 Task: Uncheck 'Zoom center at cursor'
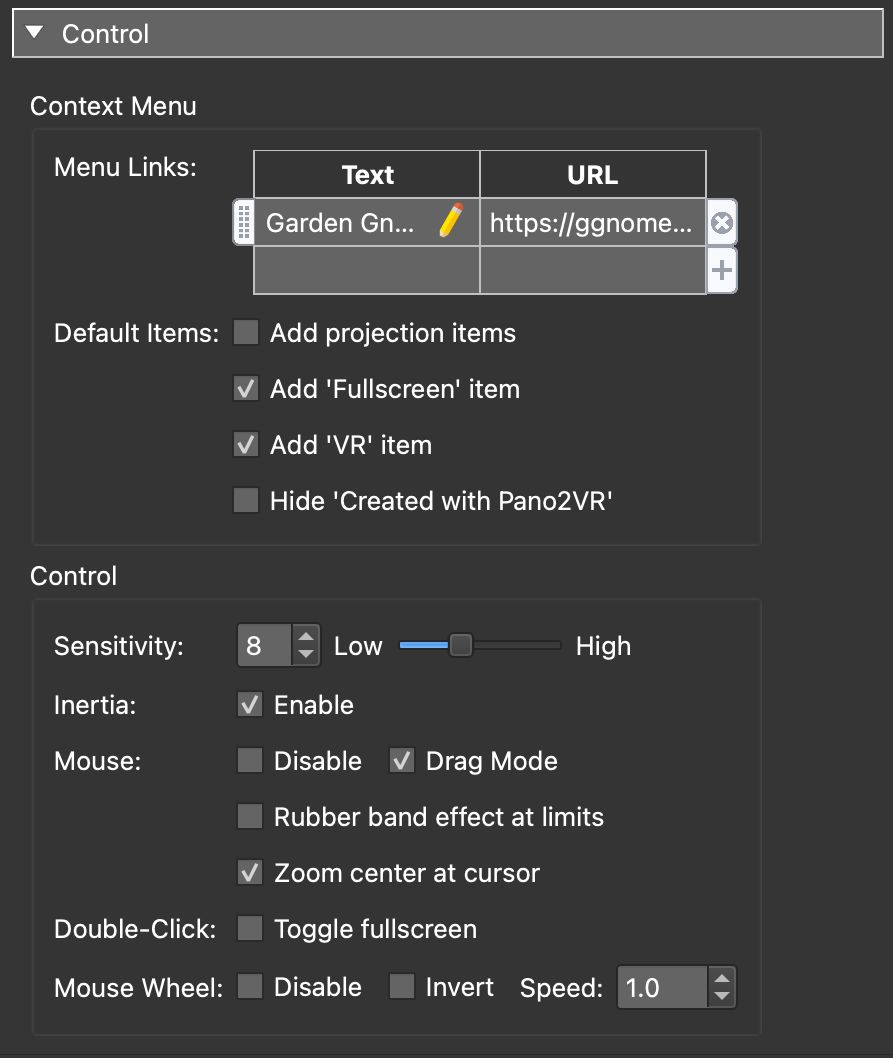(245, 872)
